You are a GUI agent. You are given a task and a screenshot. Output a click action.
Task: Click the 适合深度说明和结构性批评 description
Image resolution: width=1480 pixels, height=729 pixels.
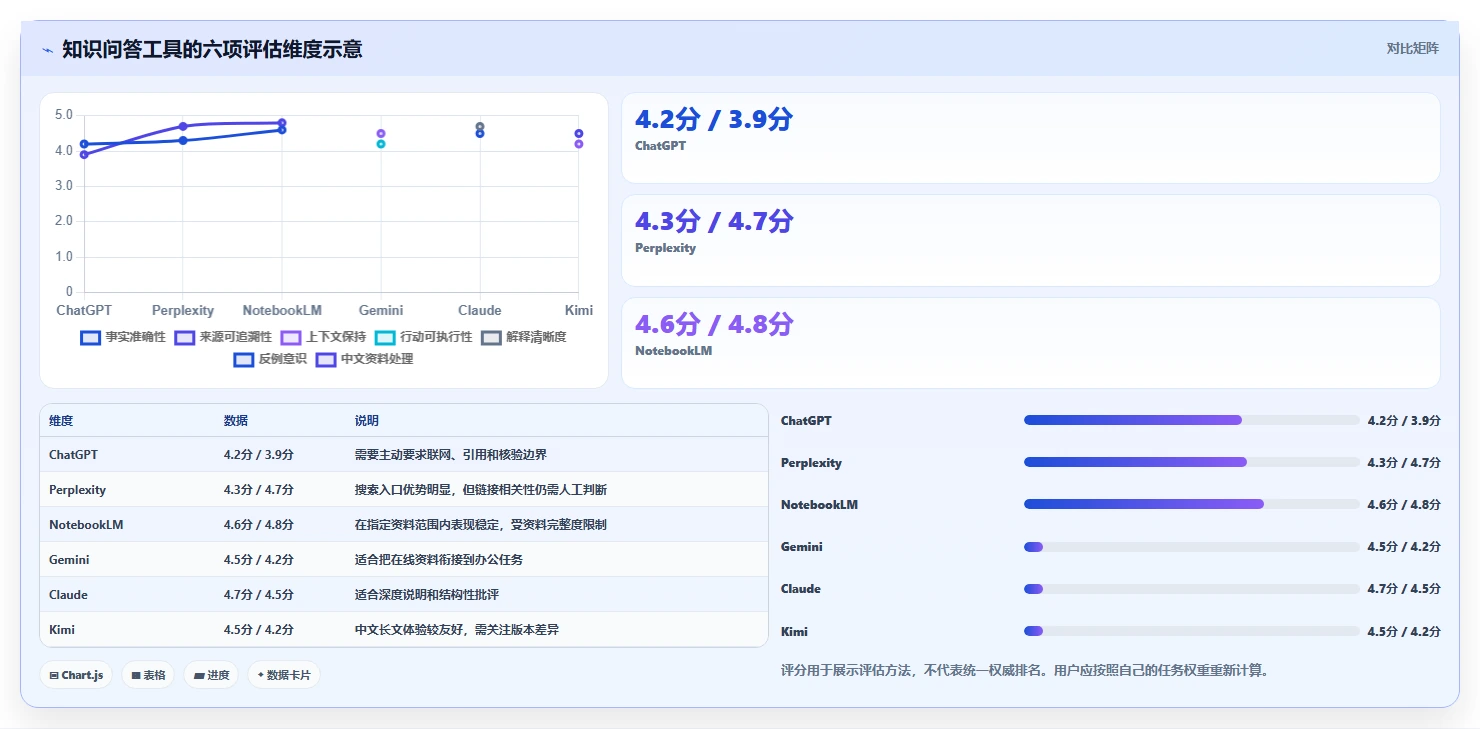pyautogui.click(x=427, y=595)
